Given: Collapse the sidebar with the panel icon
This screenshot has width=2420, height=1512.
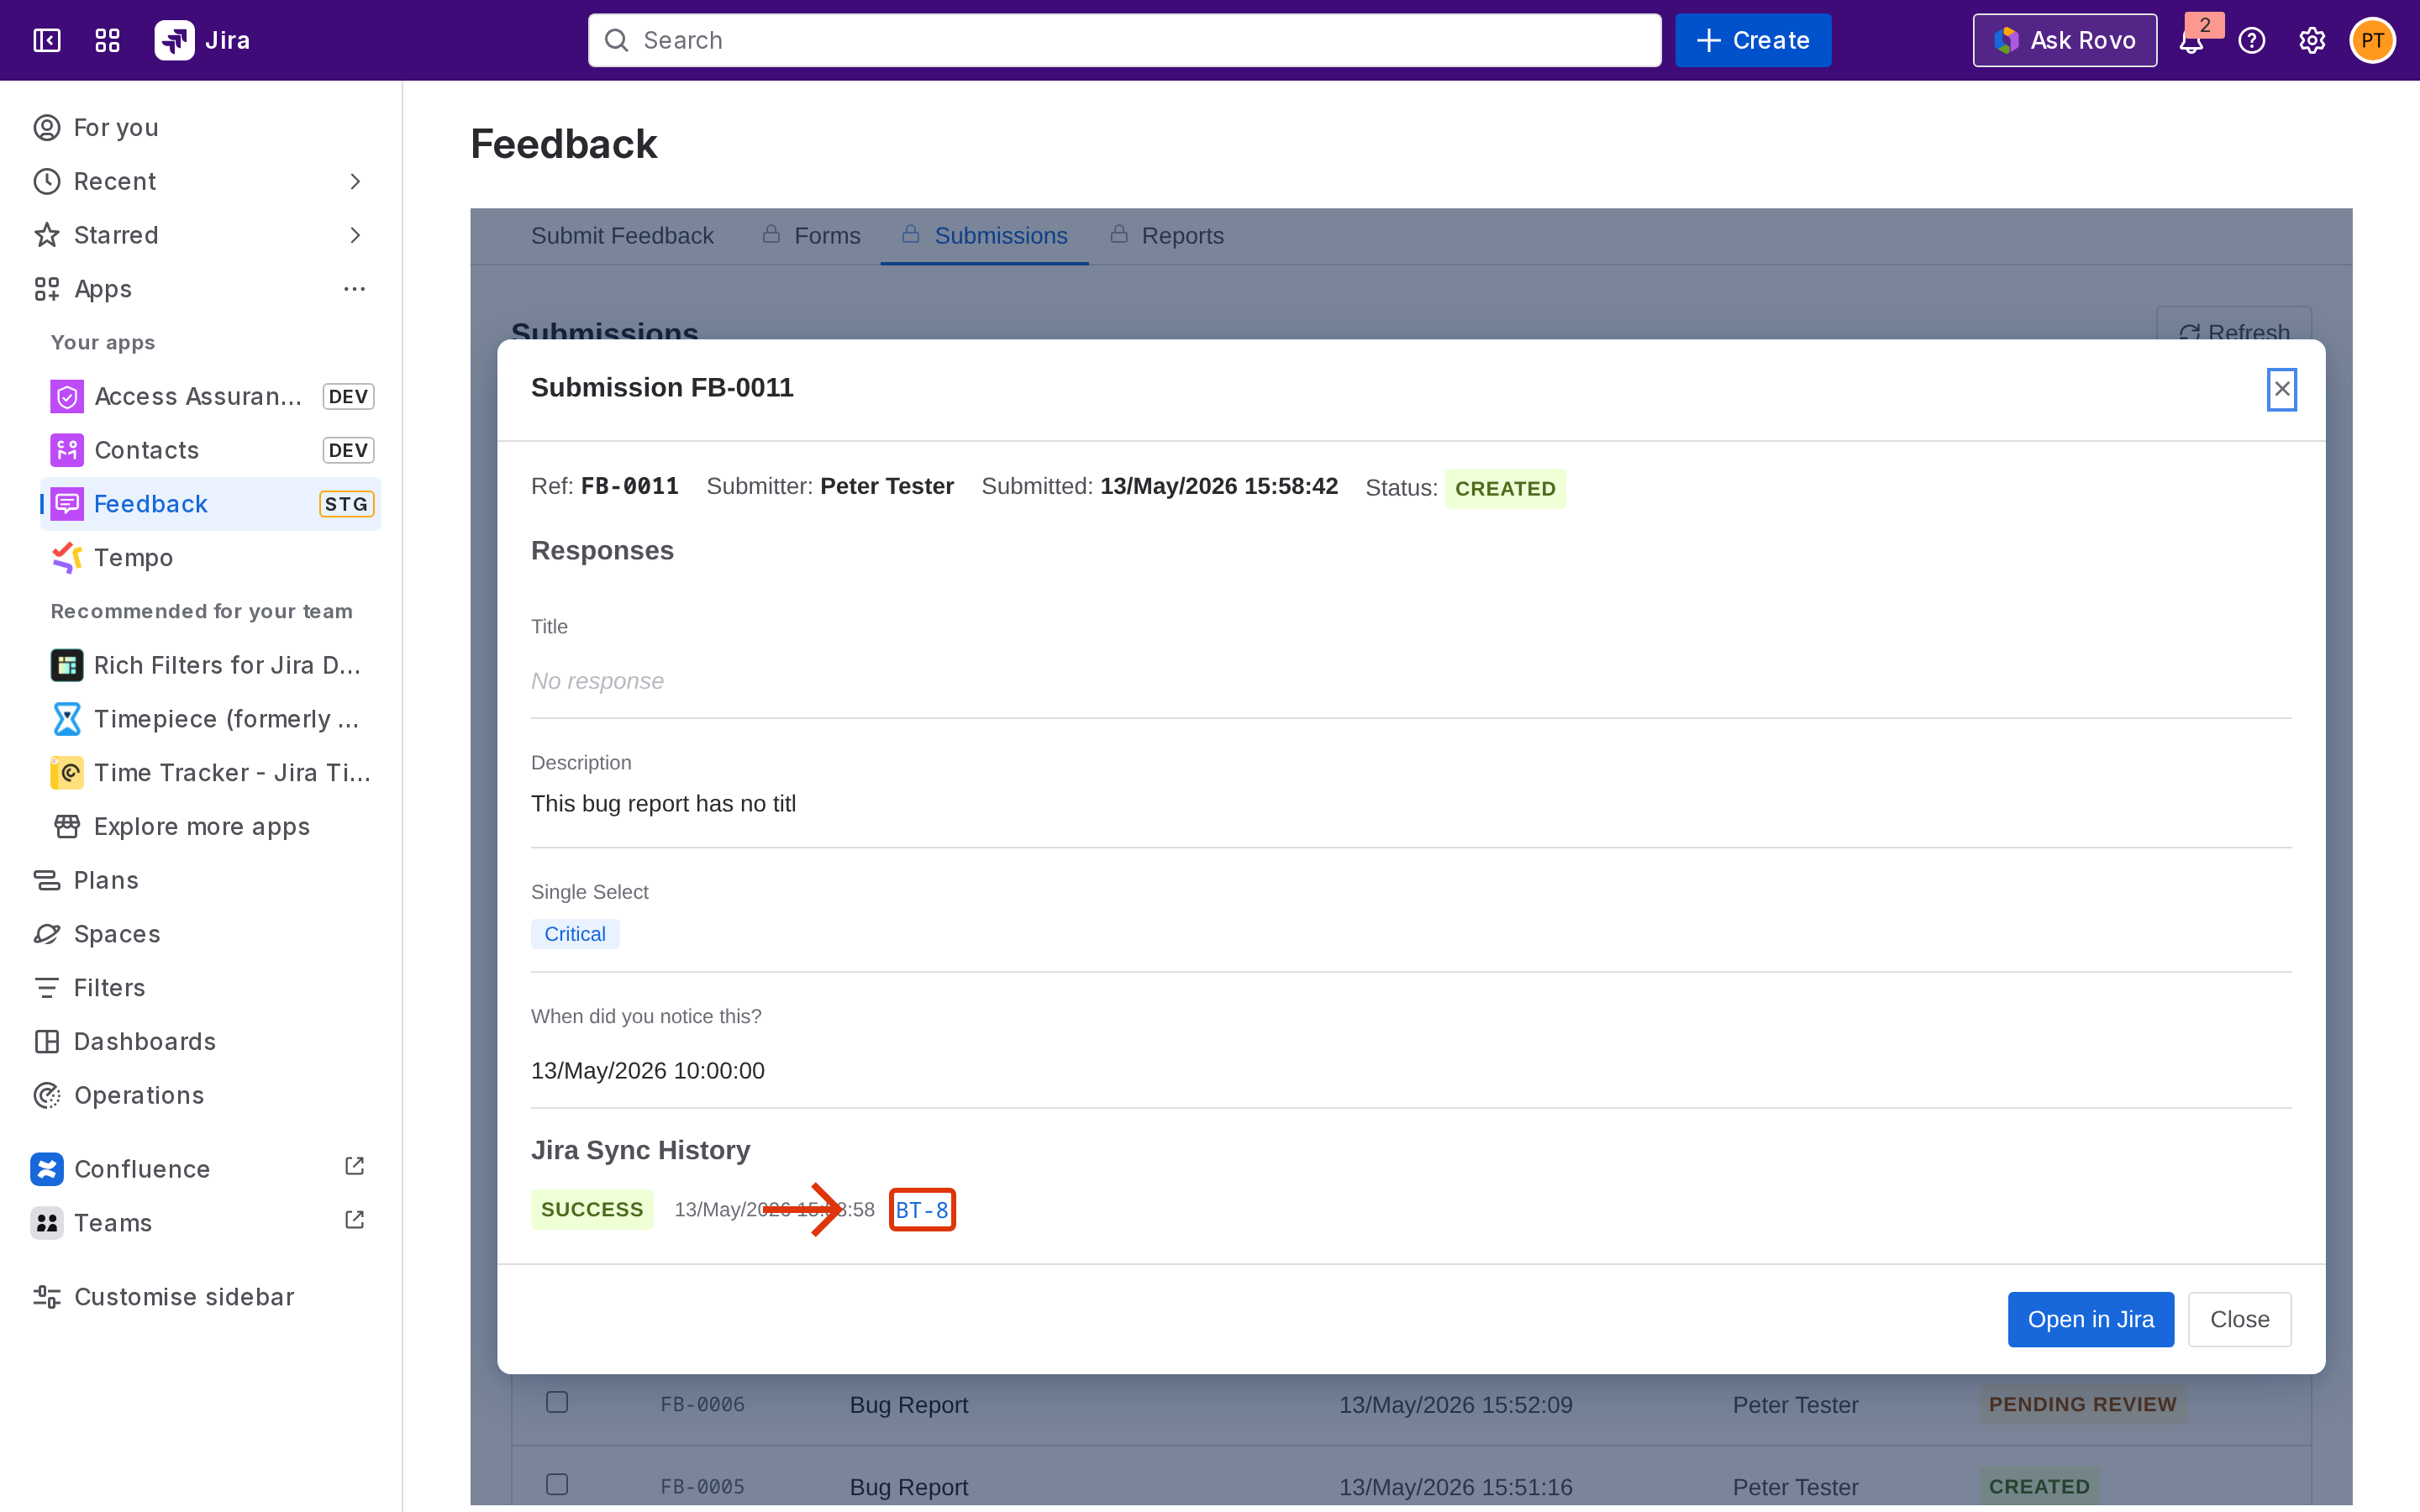Looking at the screenshot, I should click(x=47, y=40).
